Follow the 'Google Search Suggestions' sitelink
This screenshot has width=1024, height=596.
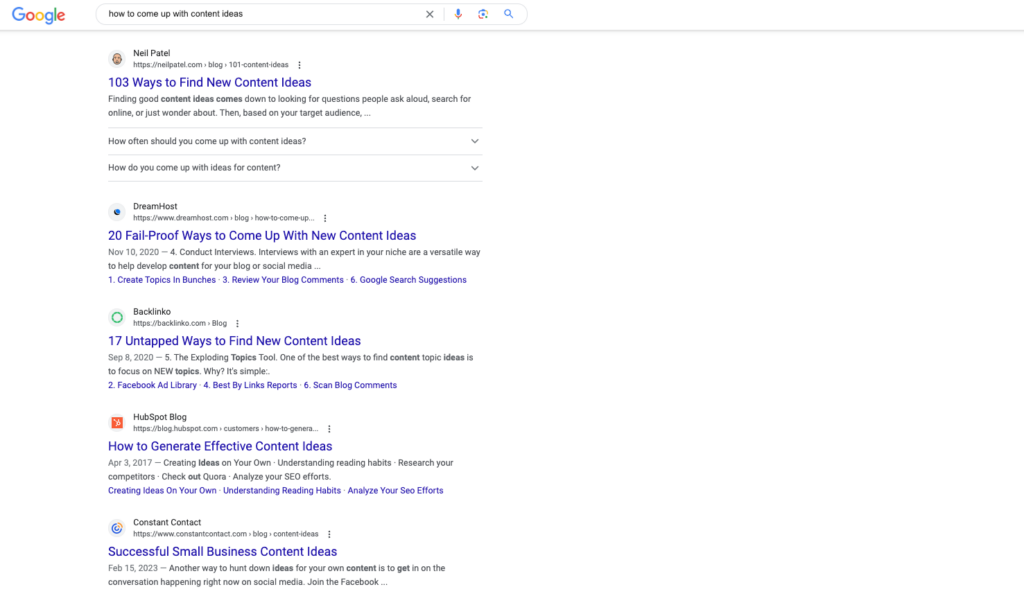(x=408, y=280)
